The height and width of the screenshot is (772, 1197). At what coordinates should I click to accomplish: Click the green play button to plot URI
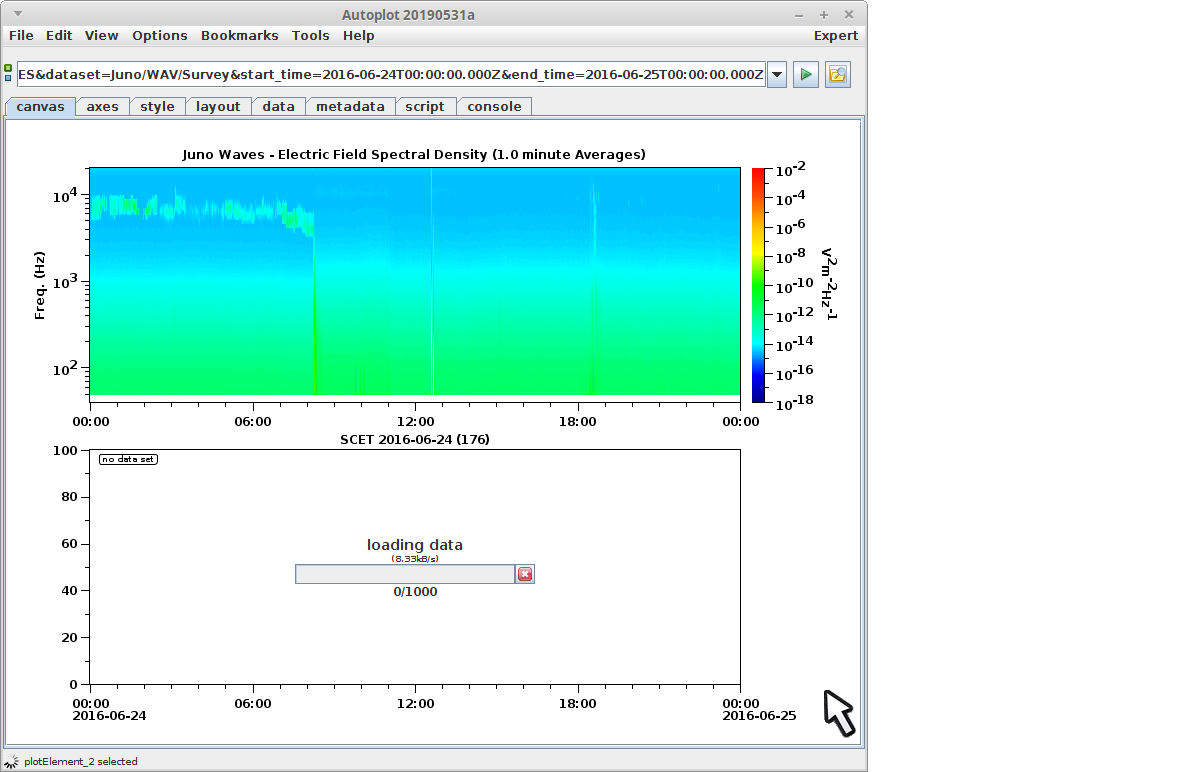[805, 75]
